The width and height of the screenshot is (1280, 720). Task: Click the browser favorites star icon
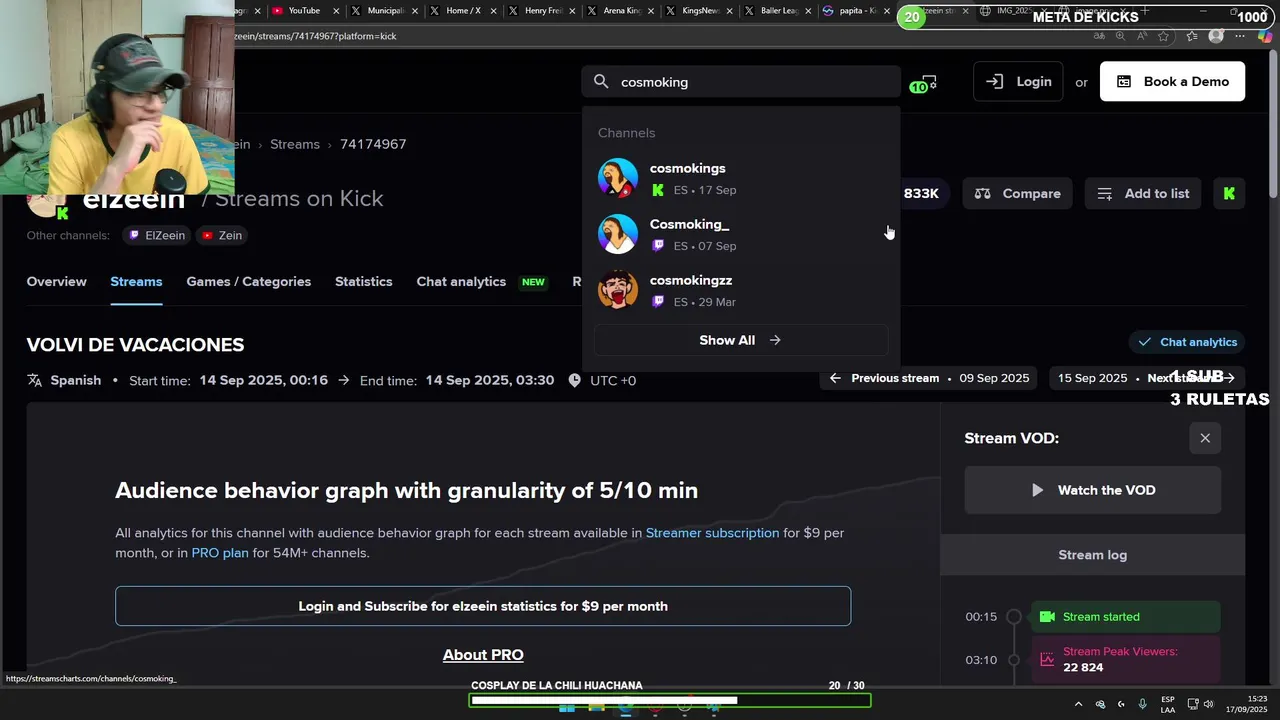tap(1163, 36)
